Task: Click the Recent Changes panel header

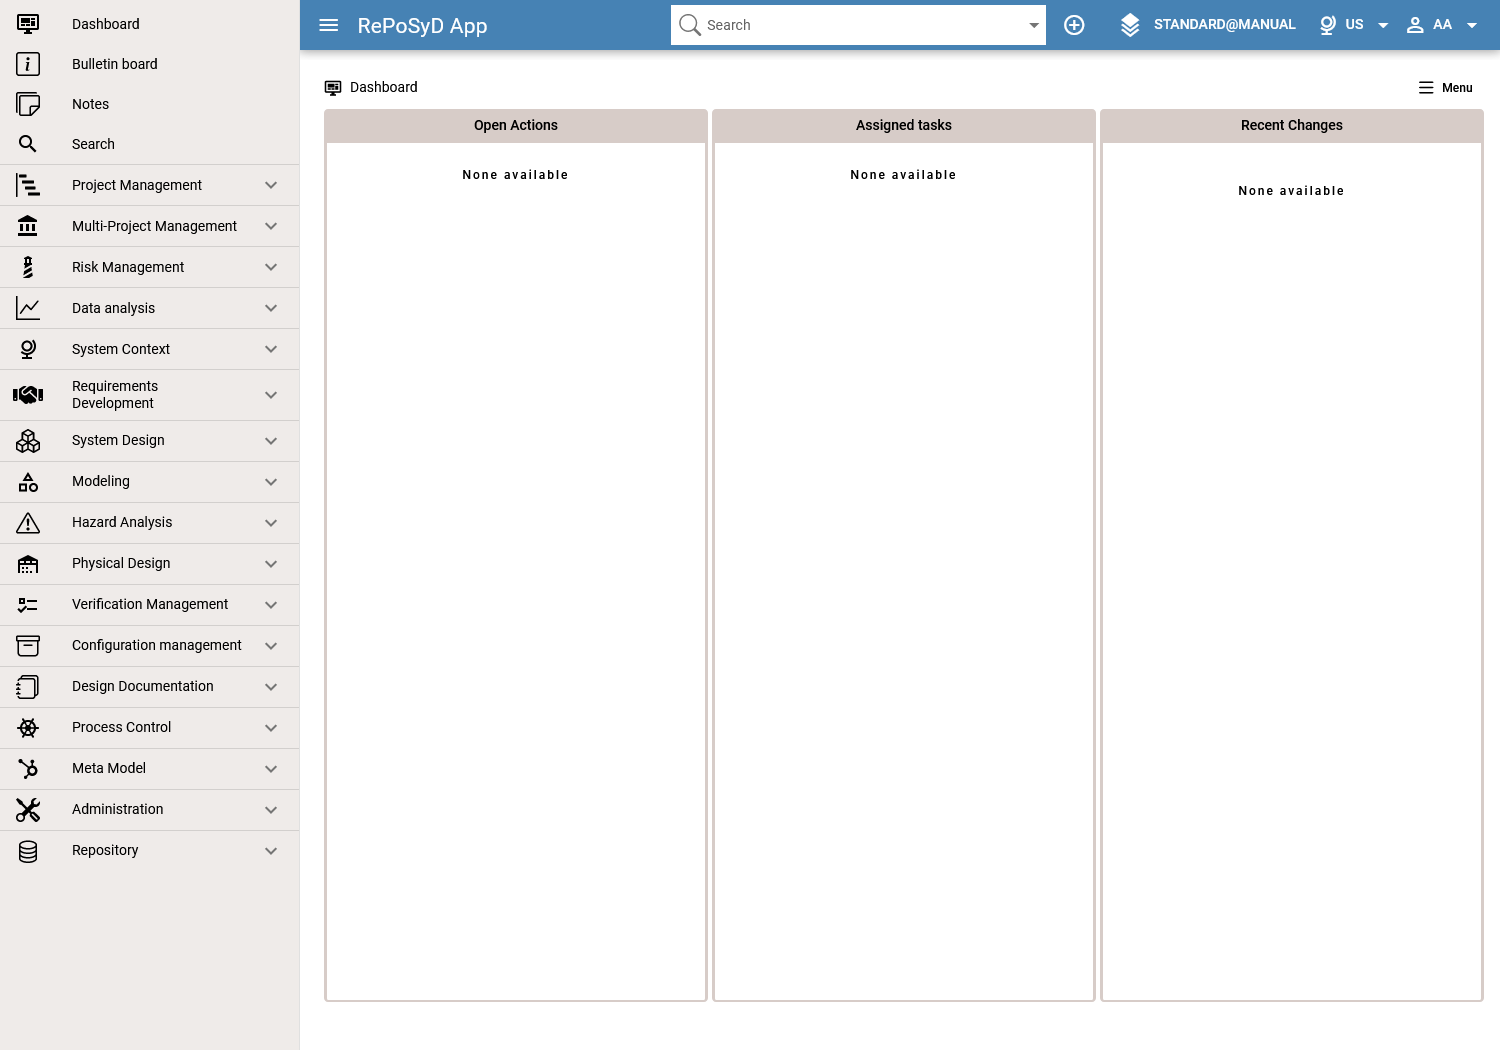Action: pyautogui.click(x=1292, y=126)
